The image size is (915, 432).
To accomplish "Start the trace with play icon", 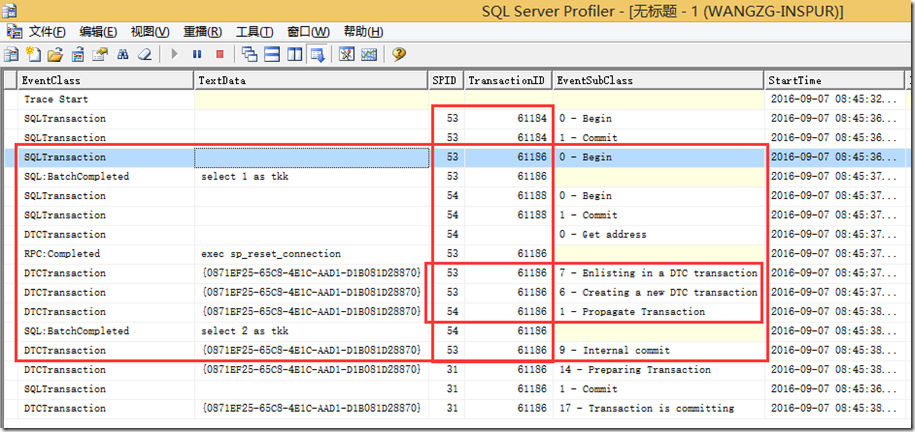I will pos(174,54).
